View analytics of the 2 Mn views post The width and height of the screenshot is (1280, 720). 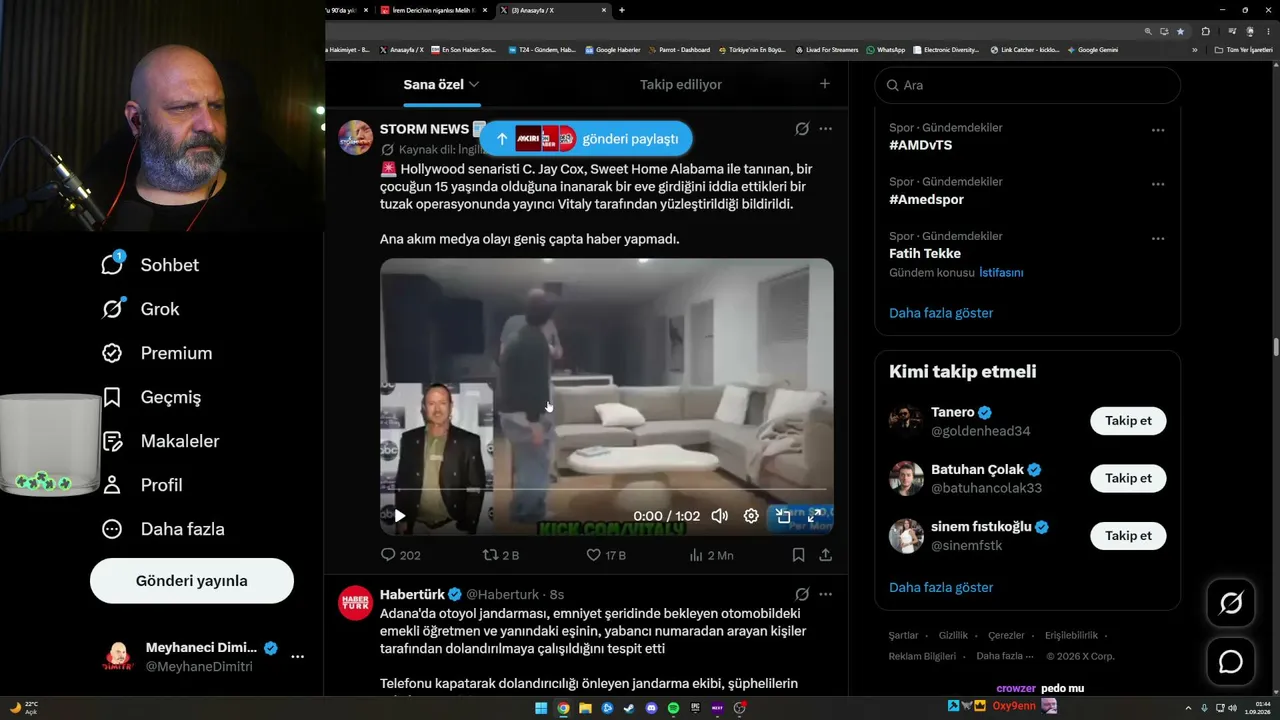[711, 555]
